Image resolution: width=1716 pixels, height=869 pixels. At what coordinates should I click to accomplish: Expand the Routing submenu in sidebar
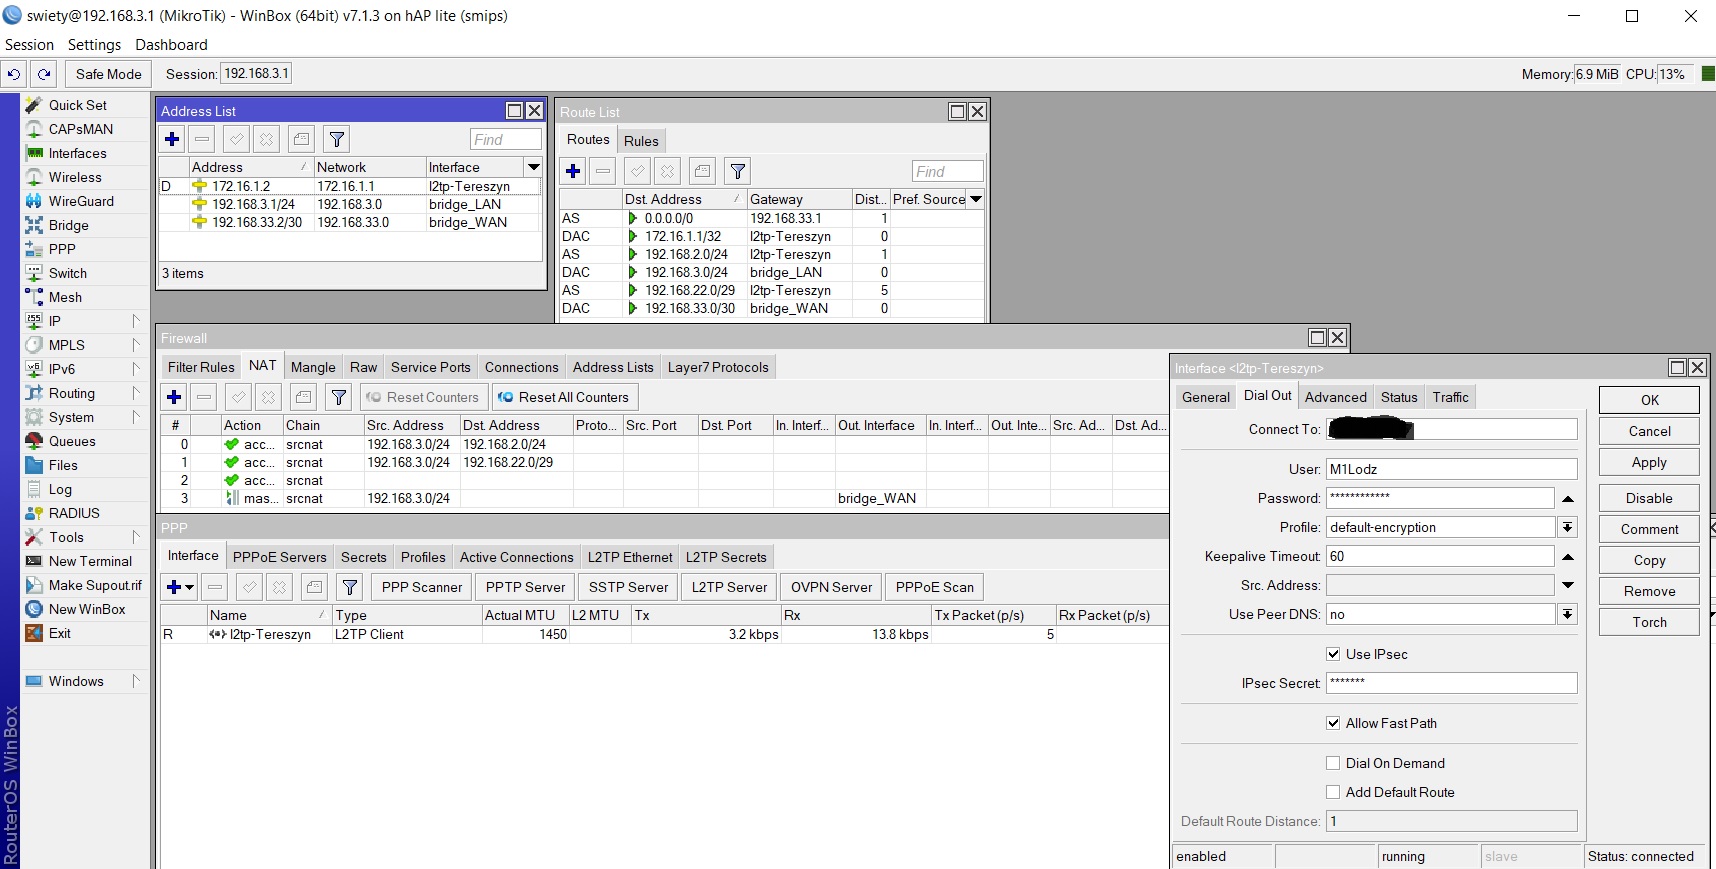click(x=136, y=393)
